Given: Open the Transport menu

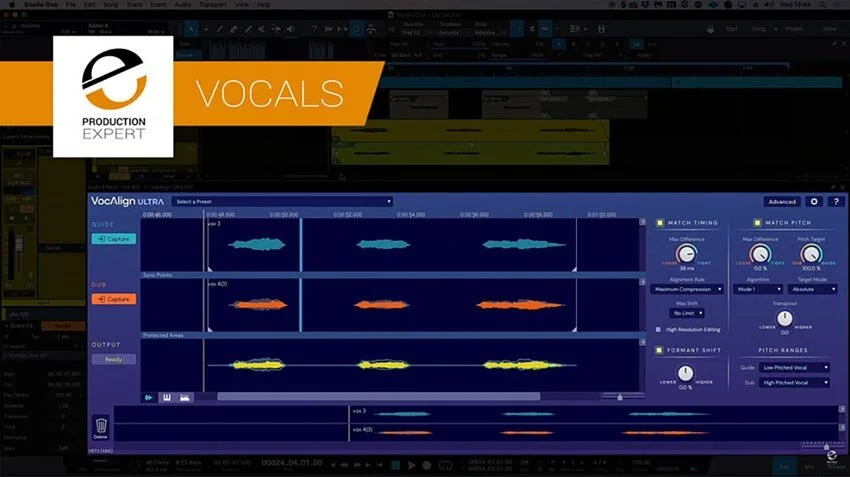Looking at the screenshot, I should pos(212,4).
